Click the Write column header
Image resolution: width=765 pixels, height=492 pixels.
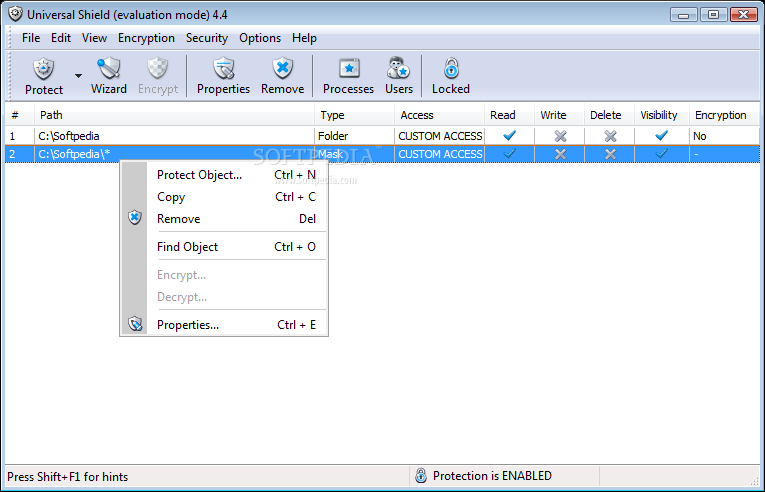tap(559, 115)
